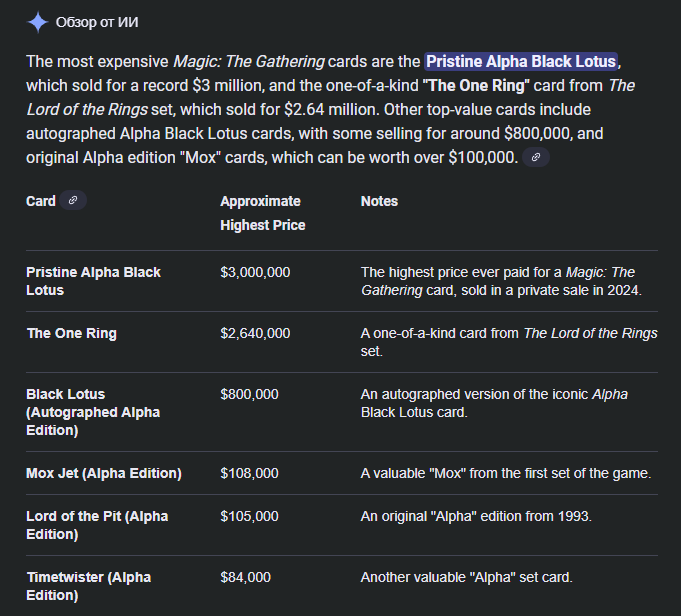Click the $108,000 price cell
This screenshot has width=681, height=616.
tap(249, 473)
